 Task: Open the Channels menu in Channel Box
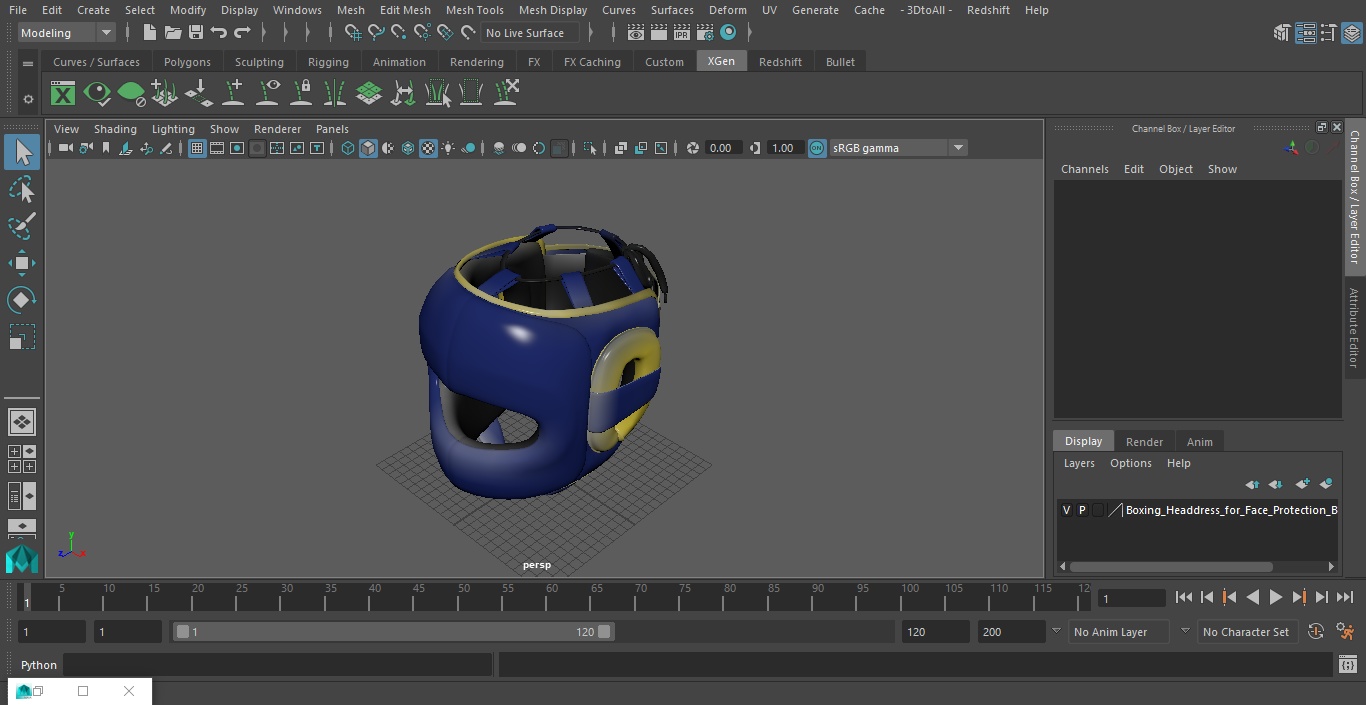coord(1084,169)
